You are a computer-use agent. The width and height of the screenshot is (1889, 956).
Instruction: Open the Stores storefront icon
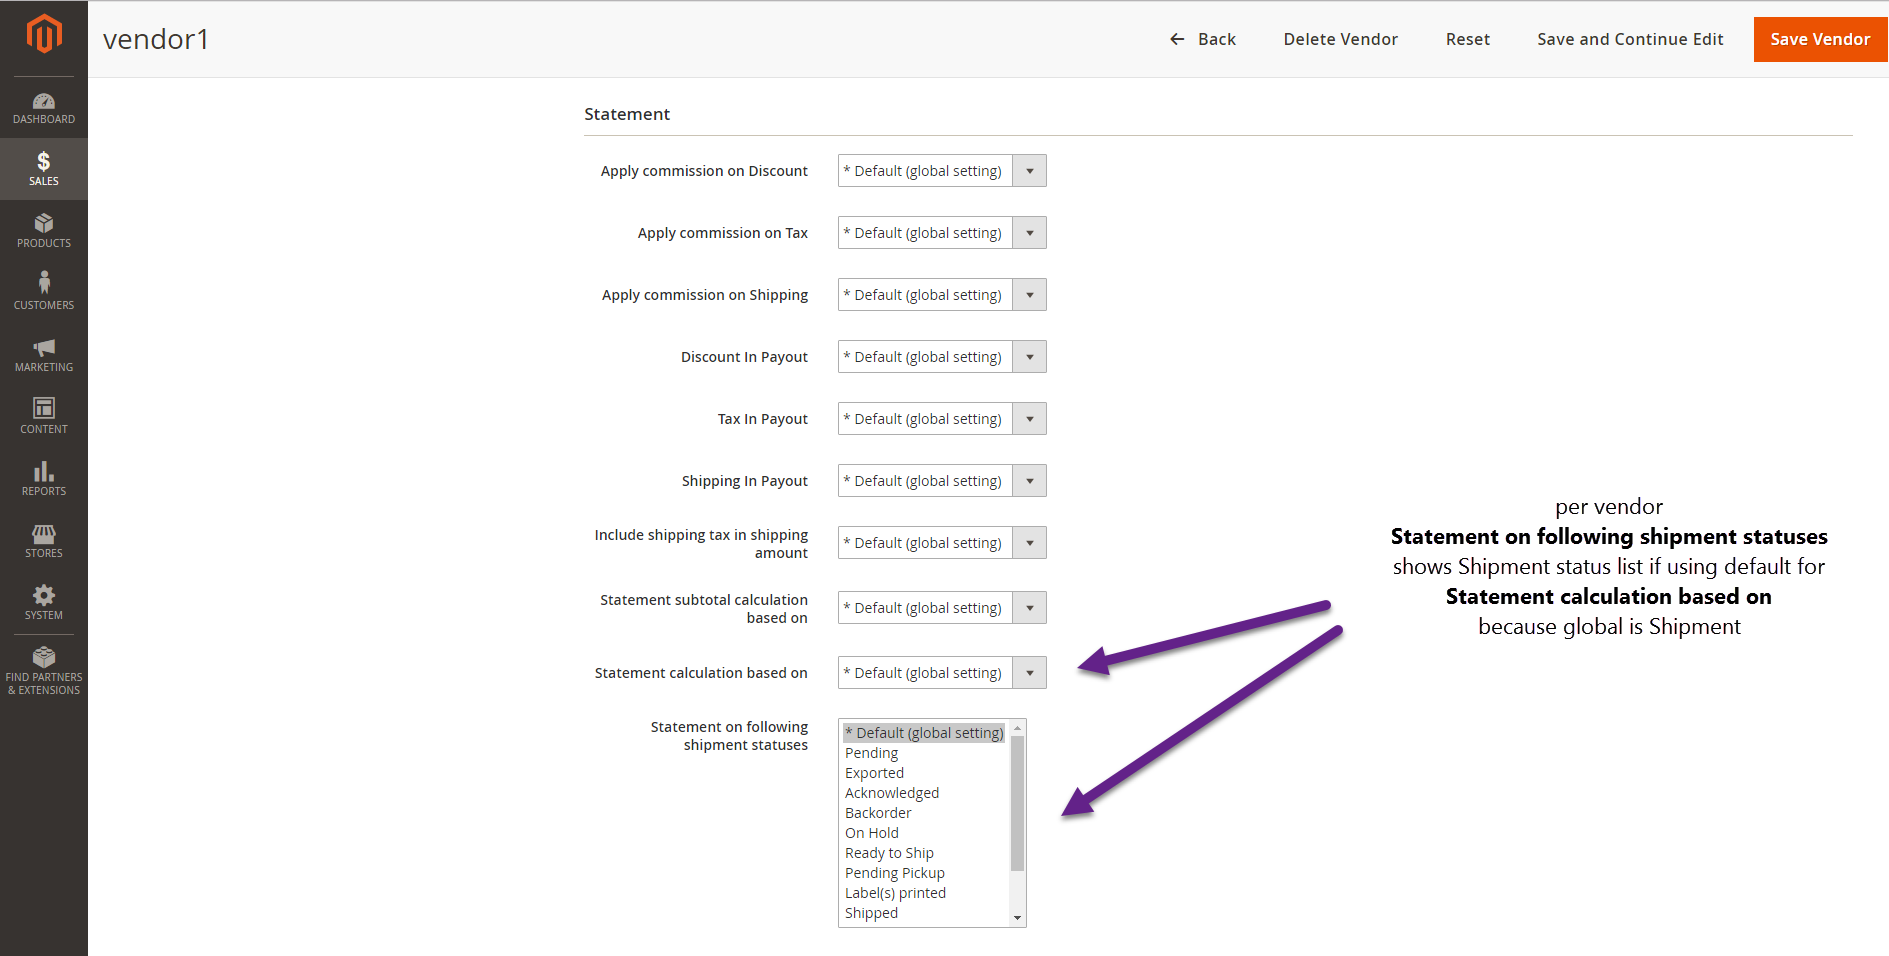pos(44,534)
